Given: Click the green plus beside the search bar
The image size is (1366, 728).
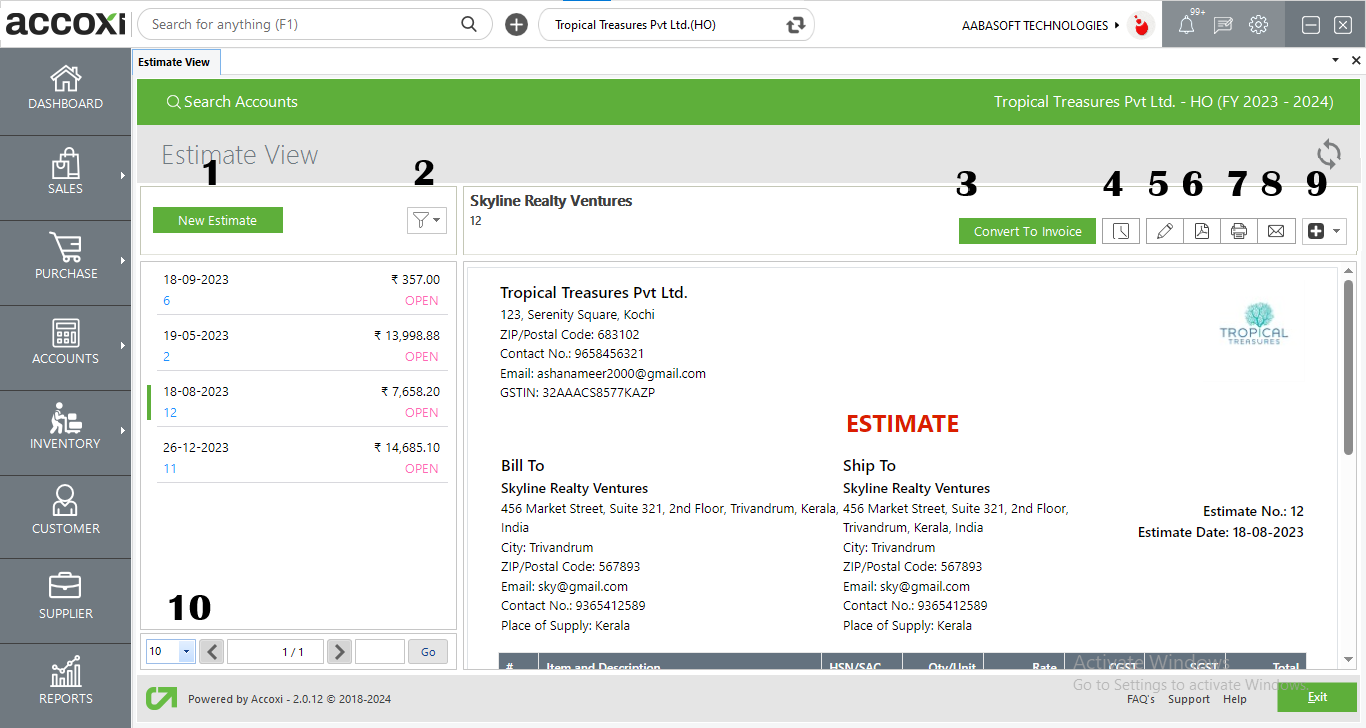Looking at the screenshot, I should pos(516,24).
